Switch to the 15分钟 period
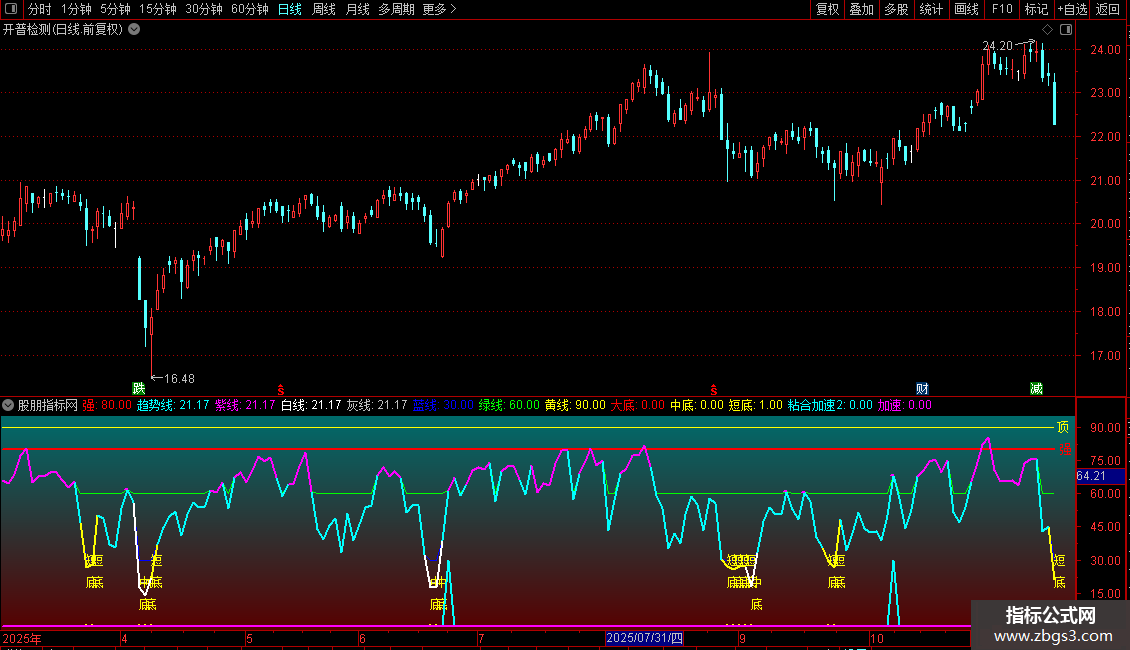Screen dimensions: 1130x650 (x=157, y=9)
